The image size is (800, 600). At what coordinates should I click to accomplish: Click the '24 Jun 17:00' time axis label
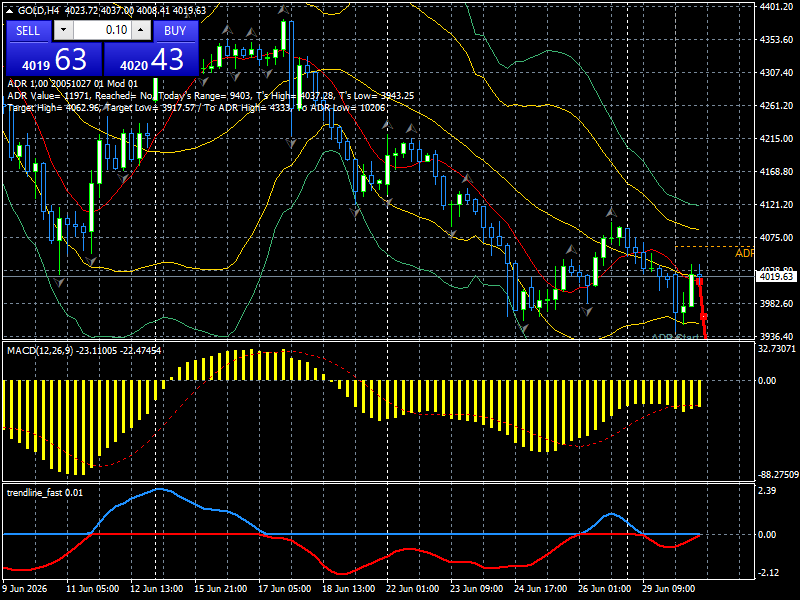(x=541, y=589)
